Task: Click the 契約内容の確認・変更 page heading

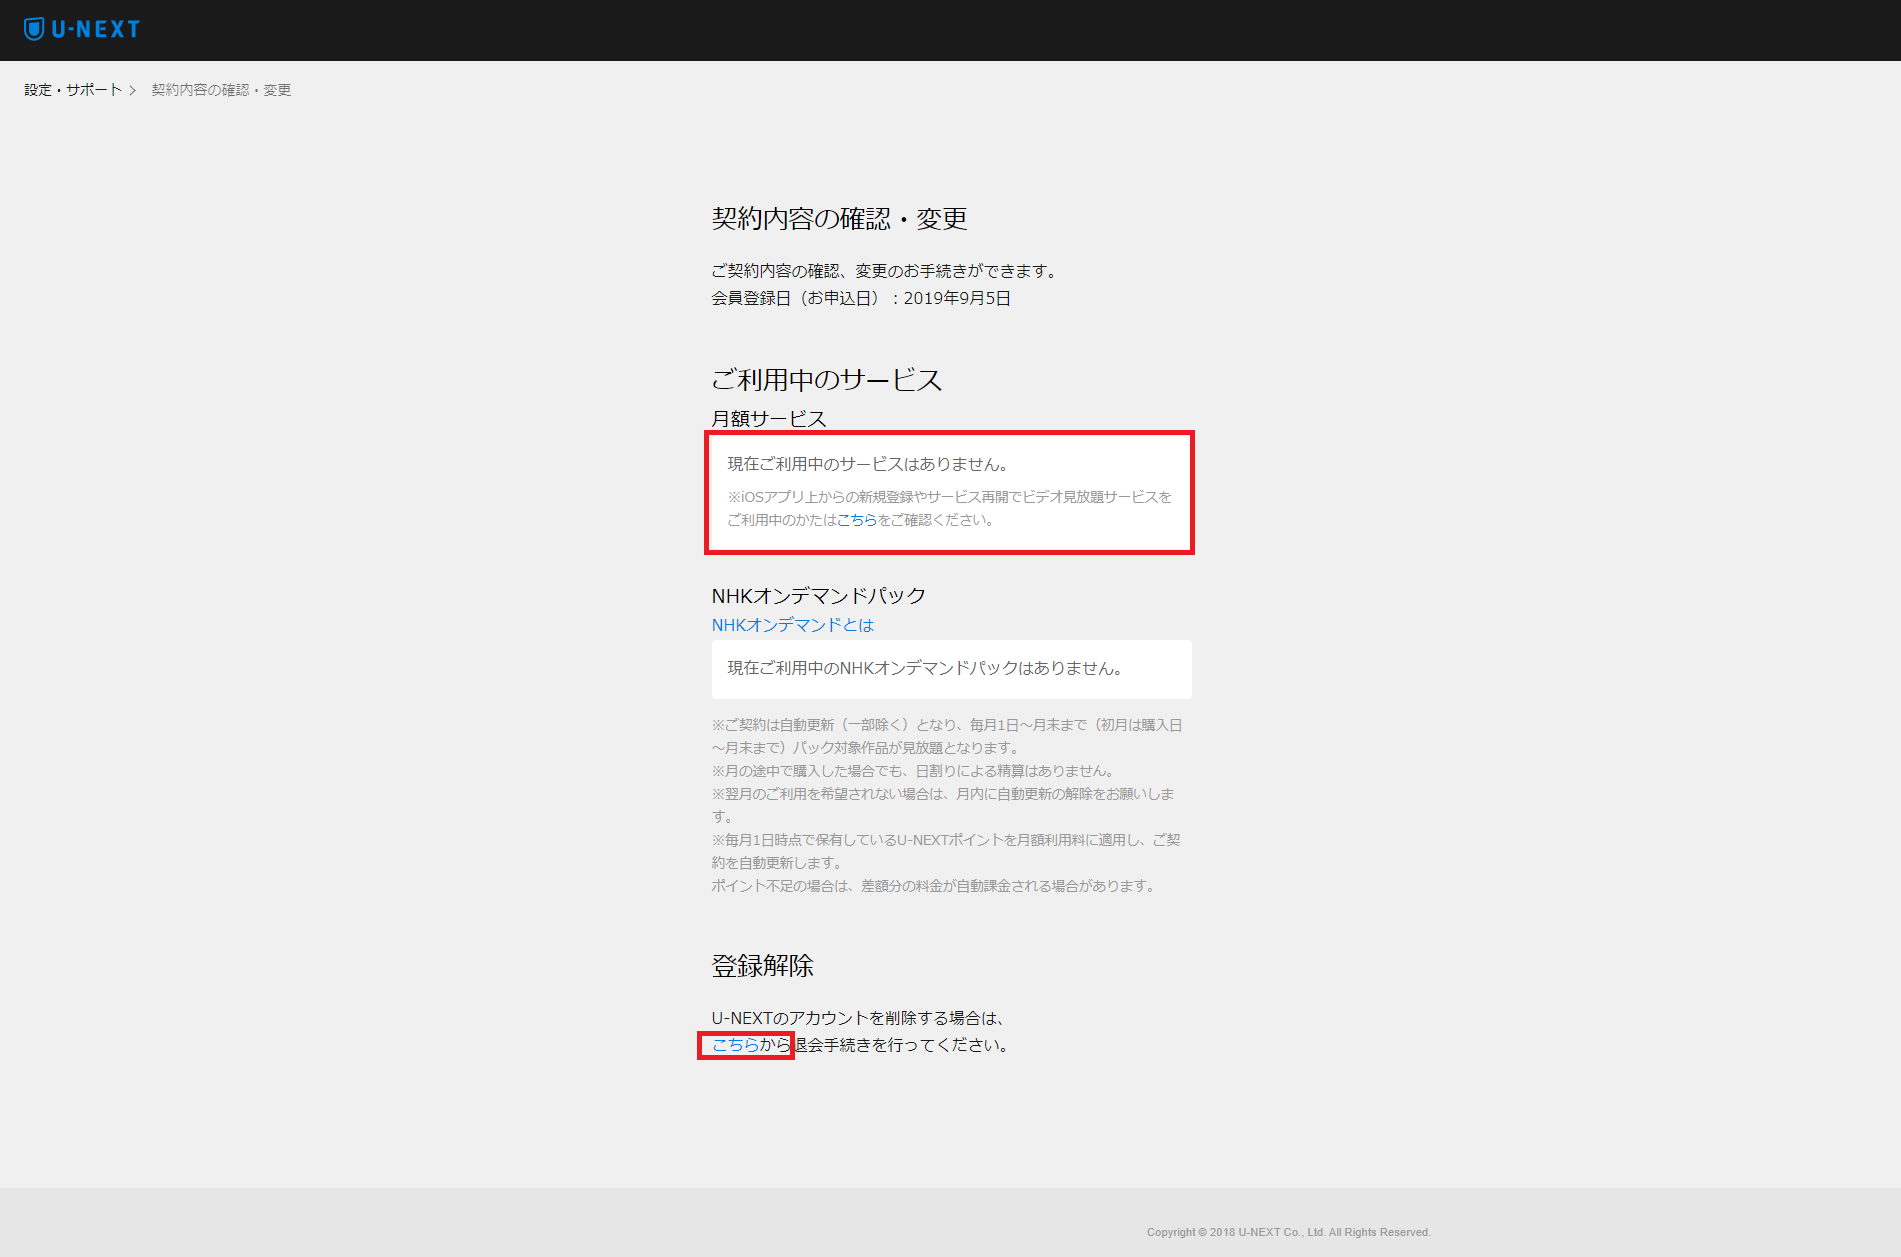Action: click(840, 219)
